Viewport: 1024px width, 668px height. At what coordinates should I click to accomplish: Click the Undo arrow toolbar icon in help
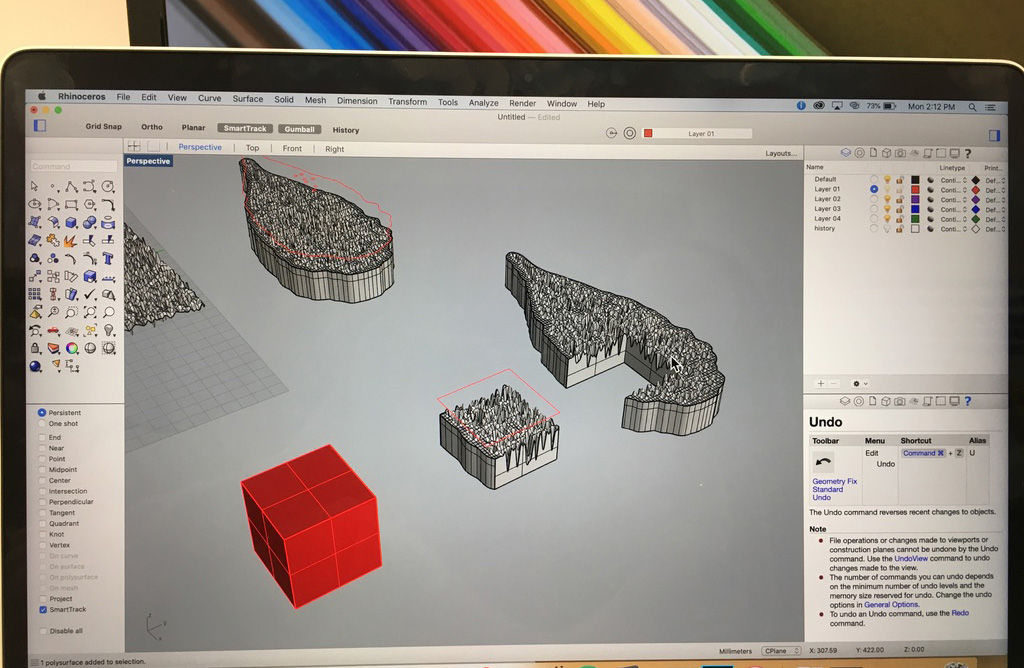[823, 462]
